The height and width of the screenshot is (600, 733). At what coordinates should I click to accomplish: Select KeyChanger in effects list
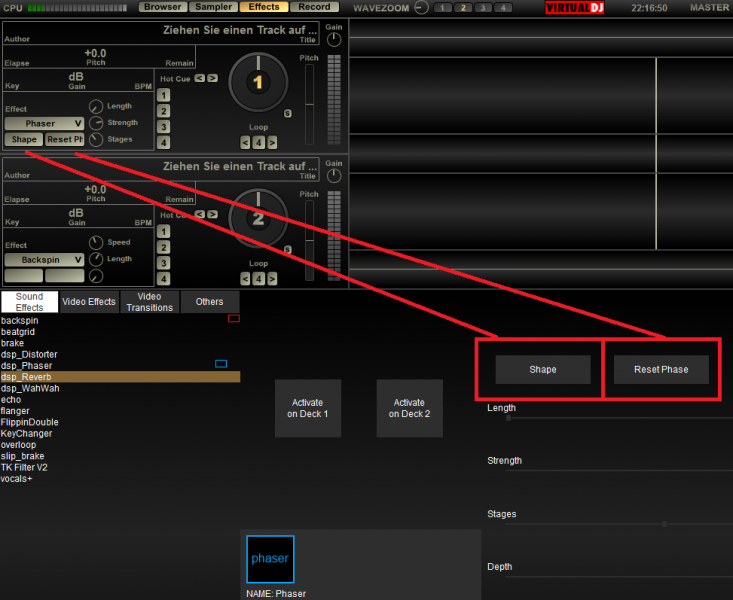click(120, 434)
